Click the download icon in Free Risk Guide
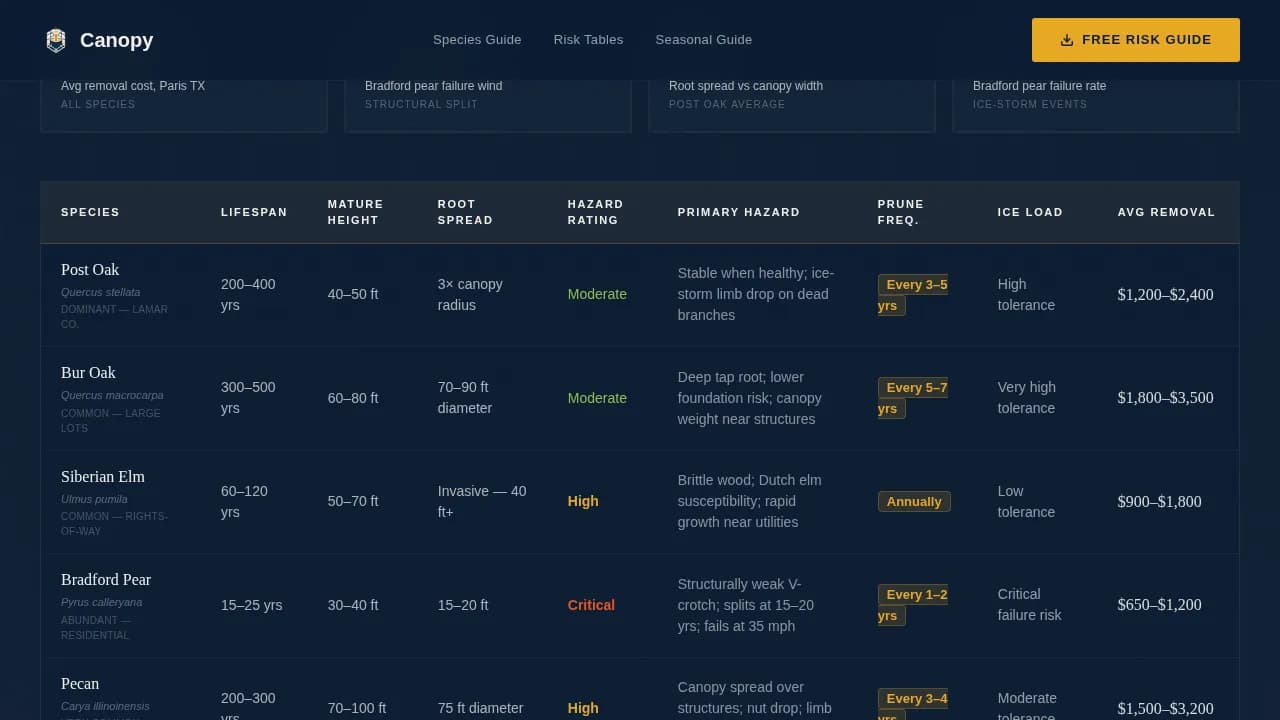The image size is (1280, 720). coord(1067,40)
